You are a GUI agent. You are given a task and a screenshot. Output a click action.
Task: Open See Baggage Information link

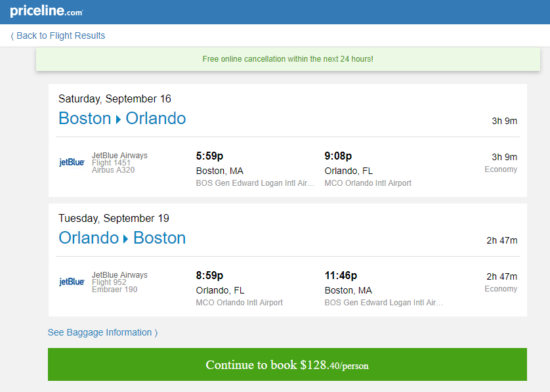pos(102,332)
